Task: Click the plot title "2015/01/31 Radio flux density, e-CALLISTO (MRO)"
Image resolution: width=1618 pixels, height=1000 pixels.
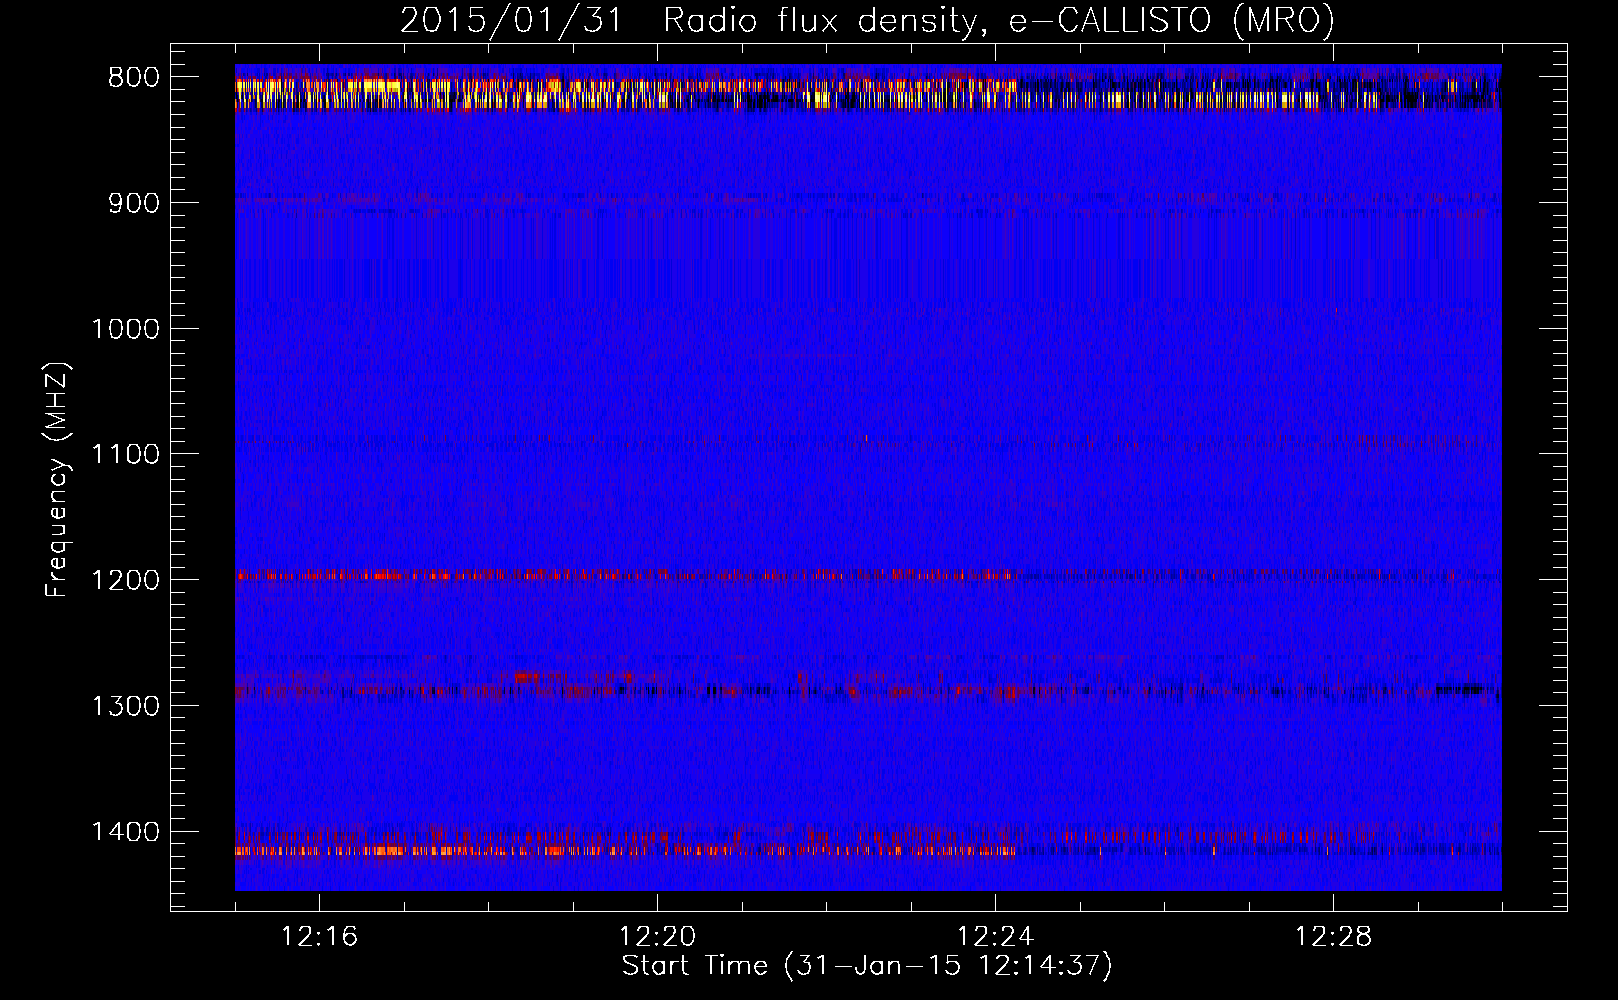Action: click(x=867, y=20)
